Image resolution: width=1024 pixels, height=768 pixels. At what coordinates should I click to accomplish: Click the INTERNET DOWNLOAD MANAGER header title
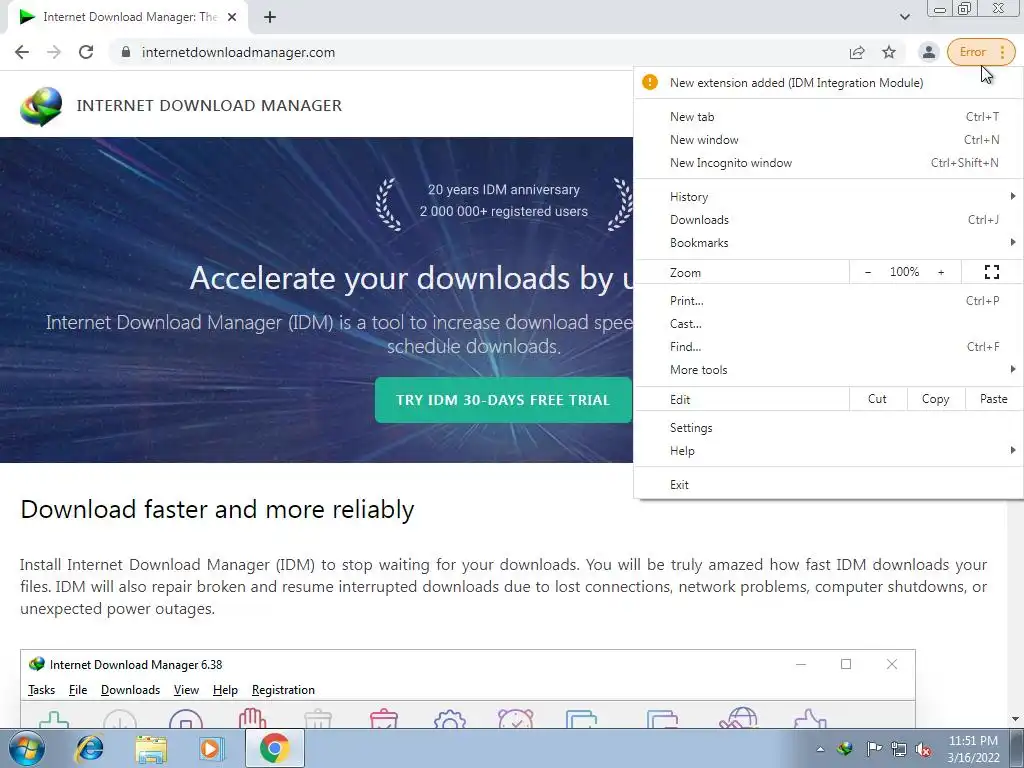209,106
